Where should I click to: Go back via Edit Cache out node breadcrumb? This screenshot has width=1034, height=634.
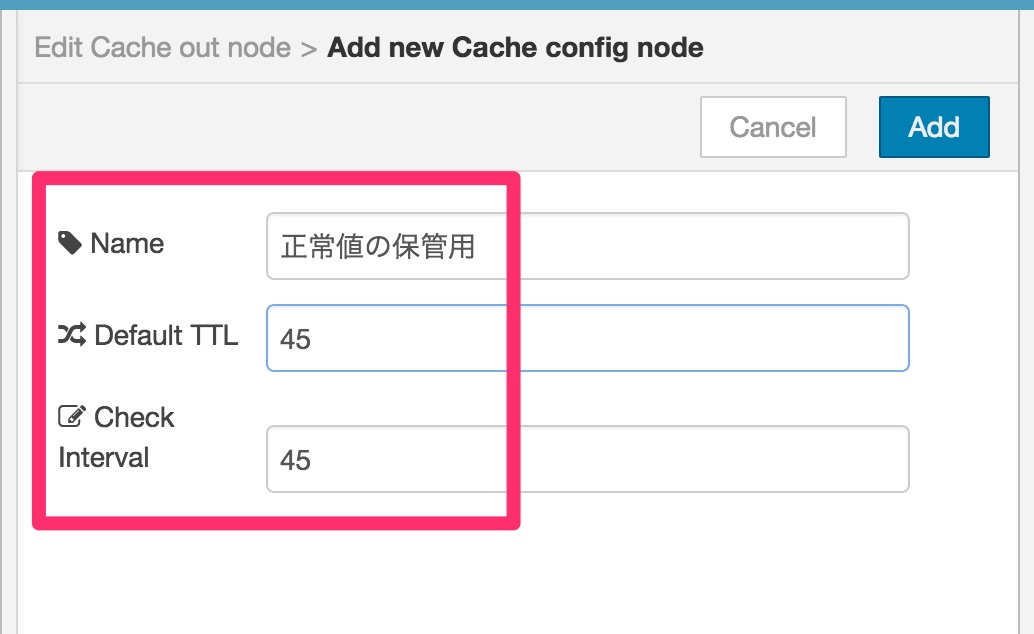(x=162, y=48)
